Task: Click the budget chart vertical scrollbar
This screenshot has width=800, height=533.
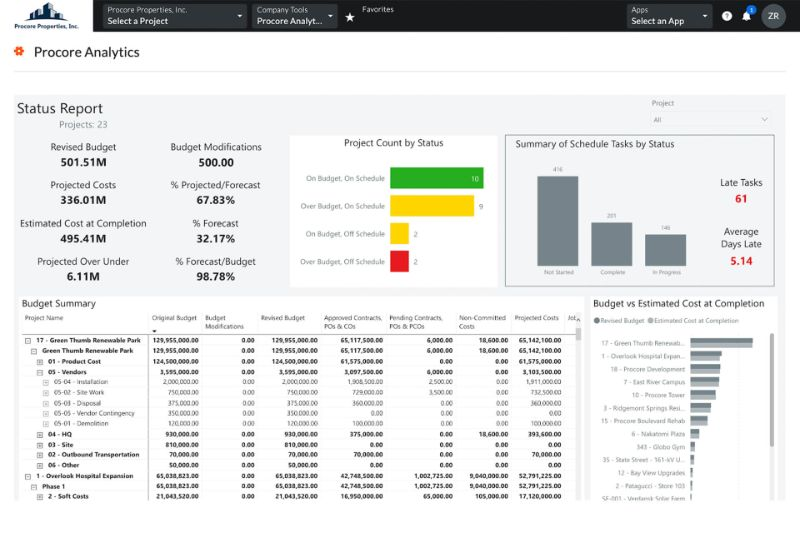Action: click(x=771, y=390)
